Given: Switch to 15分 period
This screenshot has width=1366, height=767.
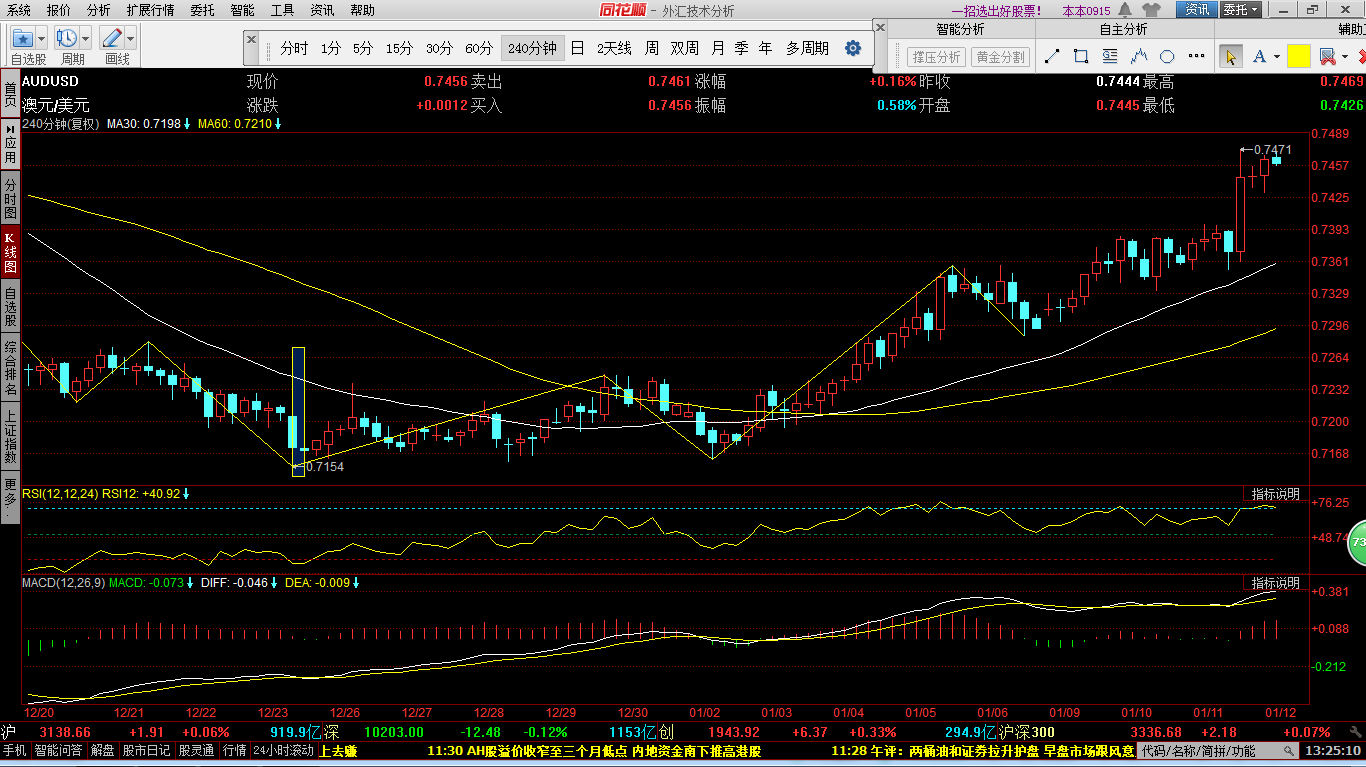Looking at the screenshot, I should (399, 48).
